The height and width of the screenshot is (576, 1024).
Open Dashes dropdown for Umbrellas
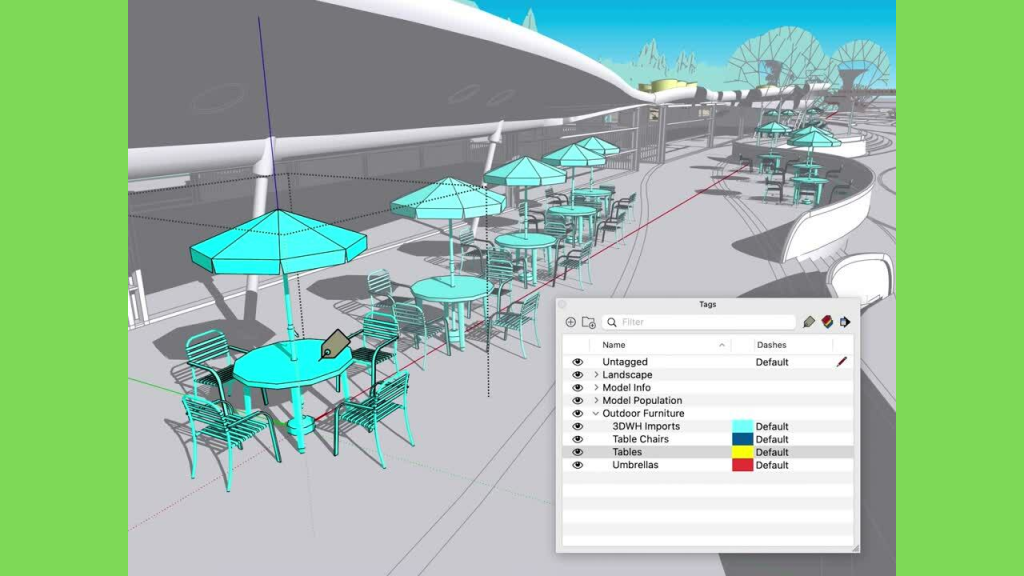coord(772,465)
